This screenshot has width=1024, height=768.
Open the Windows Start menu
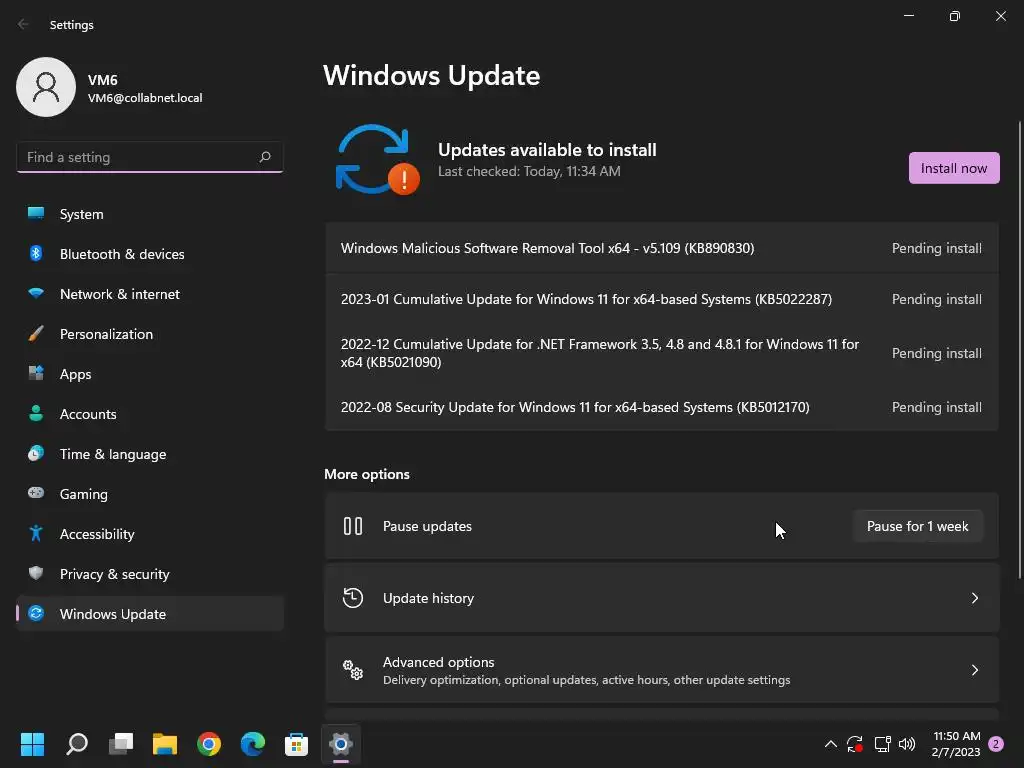(x=32, y=744)
